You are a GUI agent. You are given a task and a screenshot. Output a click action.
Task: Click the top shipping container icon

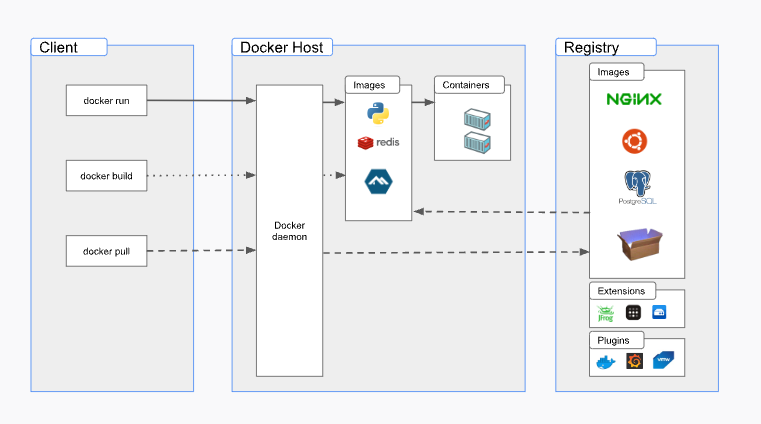point(478,118)
